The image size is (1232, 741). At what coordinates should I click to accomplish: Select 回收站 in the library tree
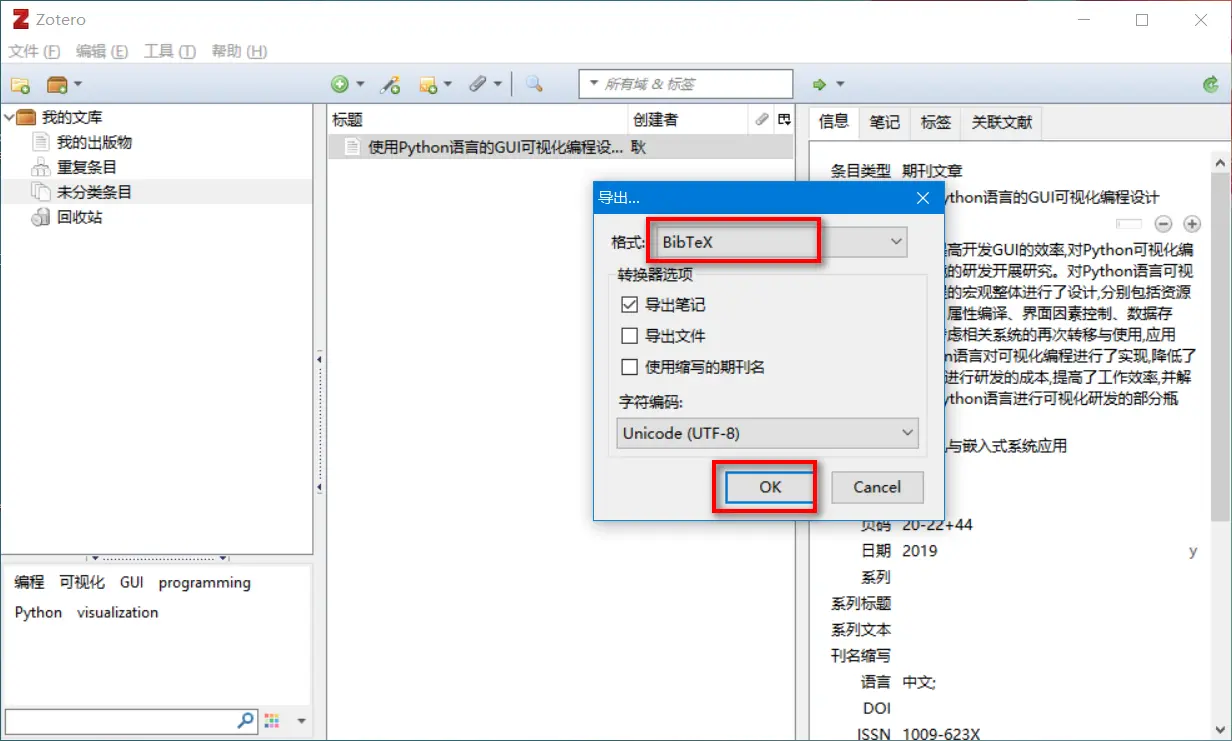[x=79, y=217]
